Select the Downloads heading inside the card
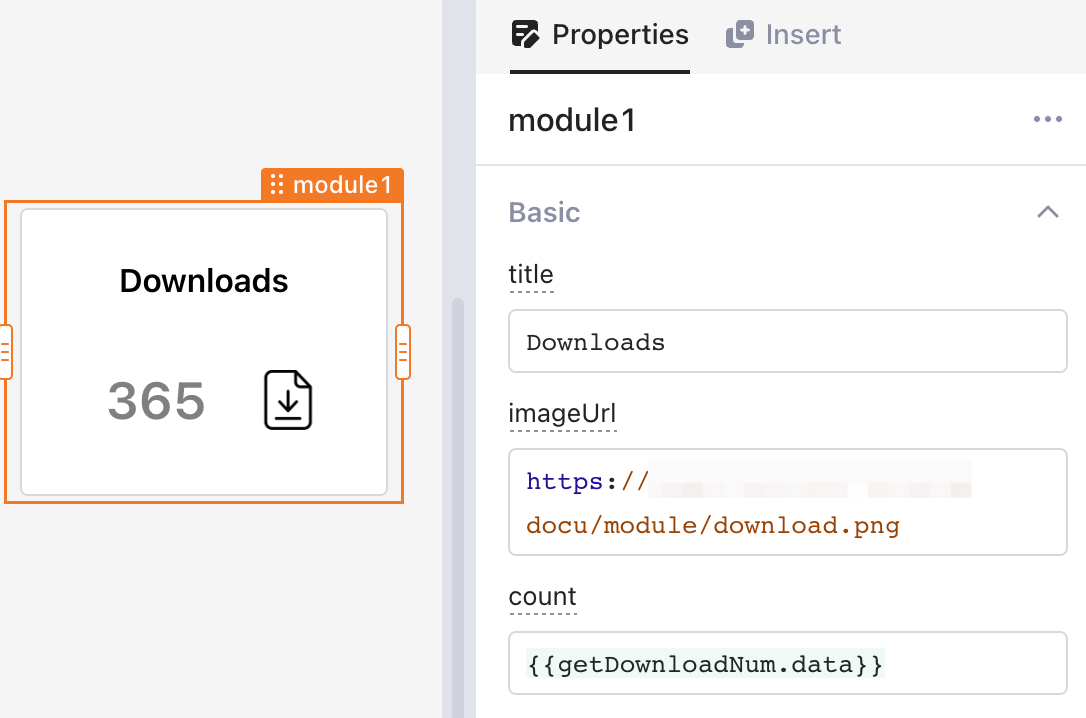This screenshot has height=718, width=1086. 204,281
